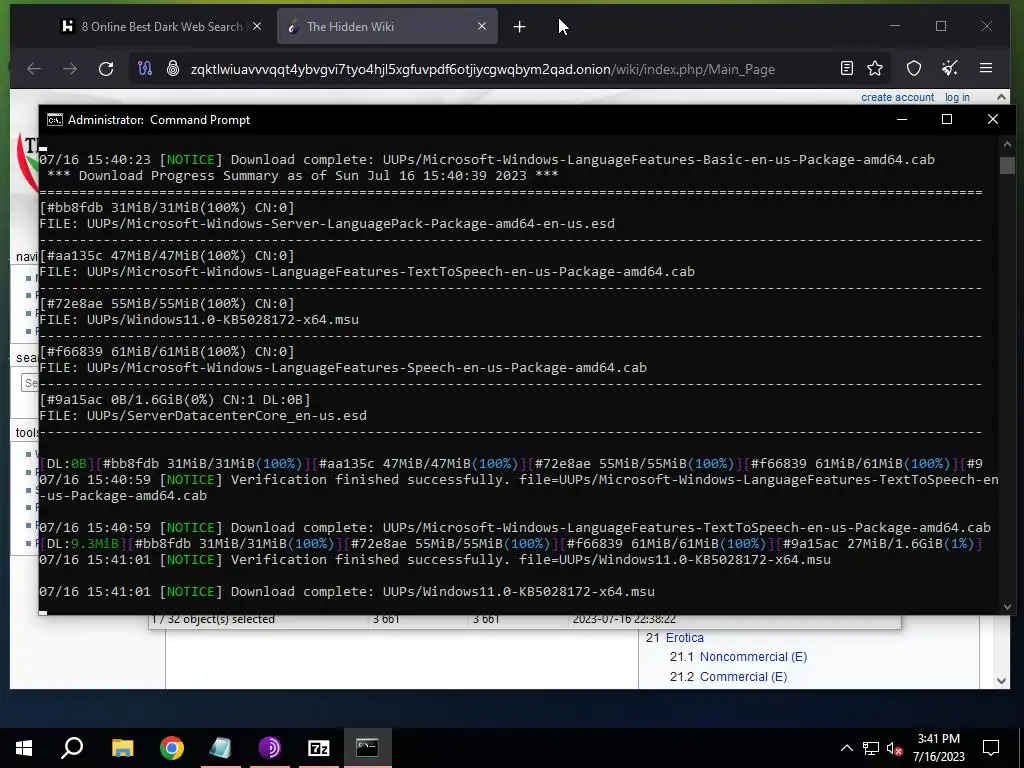
Task: Open the Windows Start menu
Action: click(x=24, y=748)
